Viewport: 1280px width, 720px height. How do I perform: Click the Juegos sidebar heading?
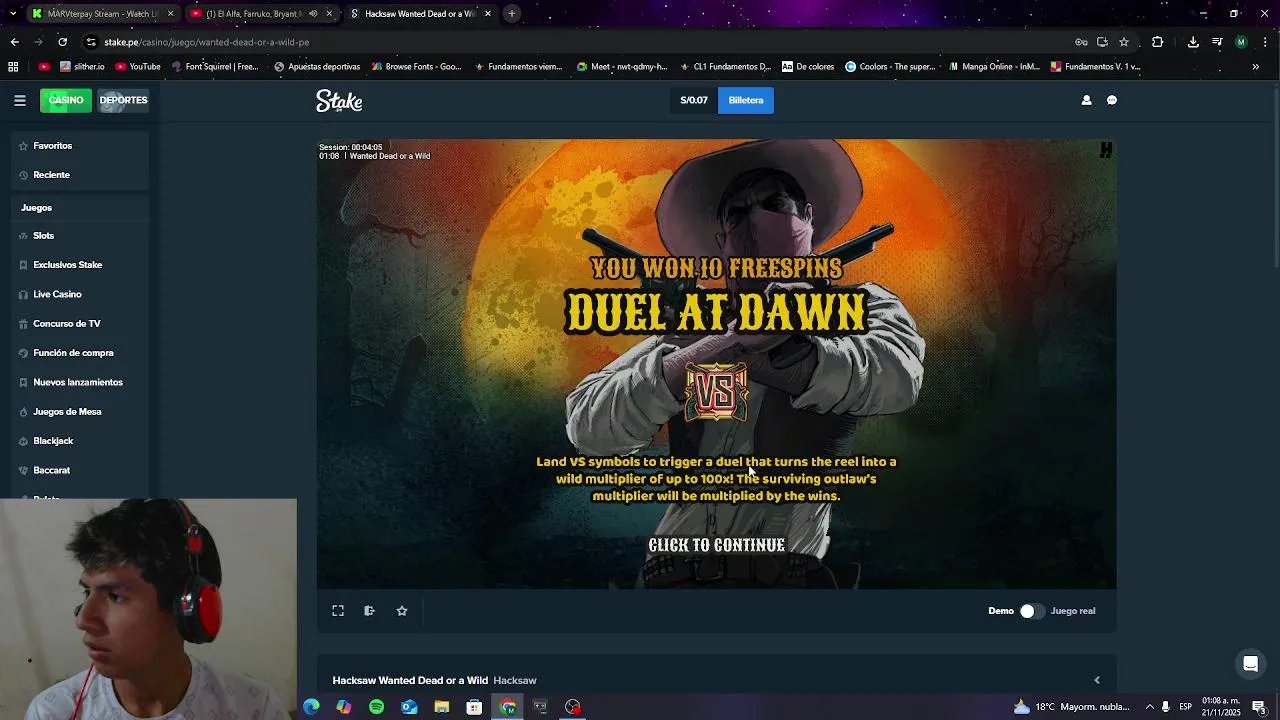click(x=36, y=208)
